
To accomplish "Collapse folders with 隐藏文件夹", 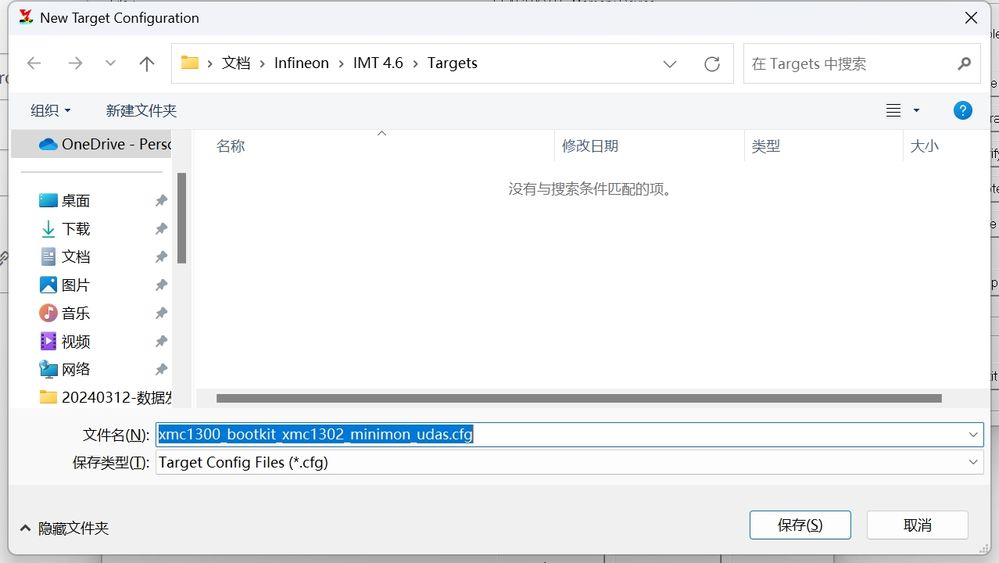I will click(64, 527).
